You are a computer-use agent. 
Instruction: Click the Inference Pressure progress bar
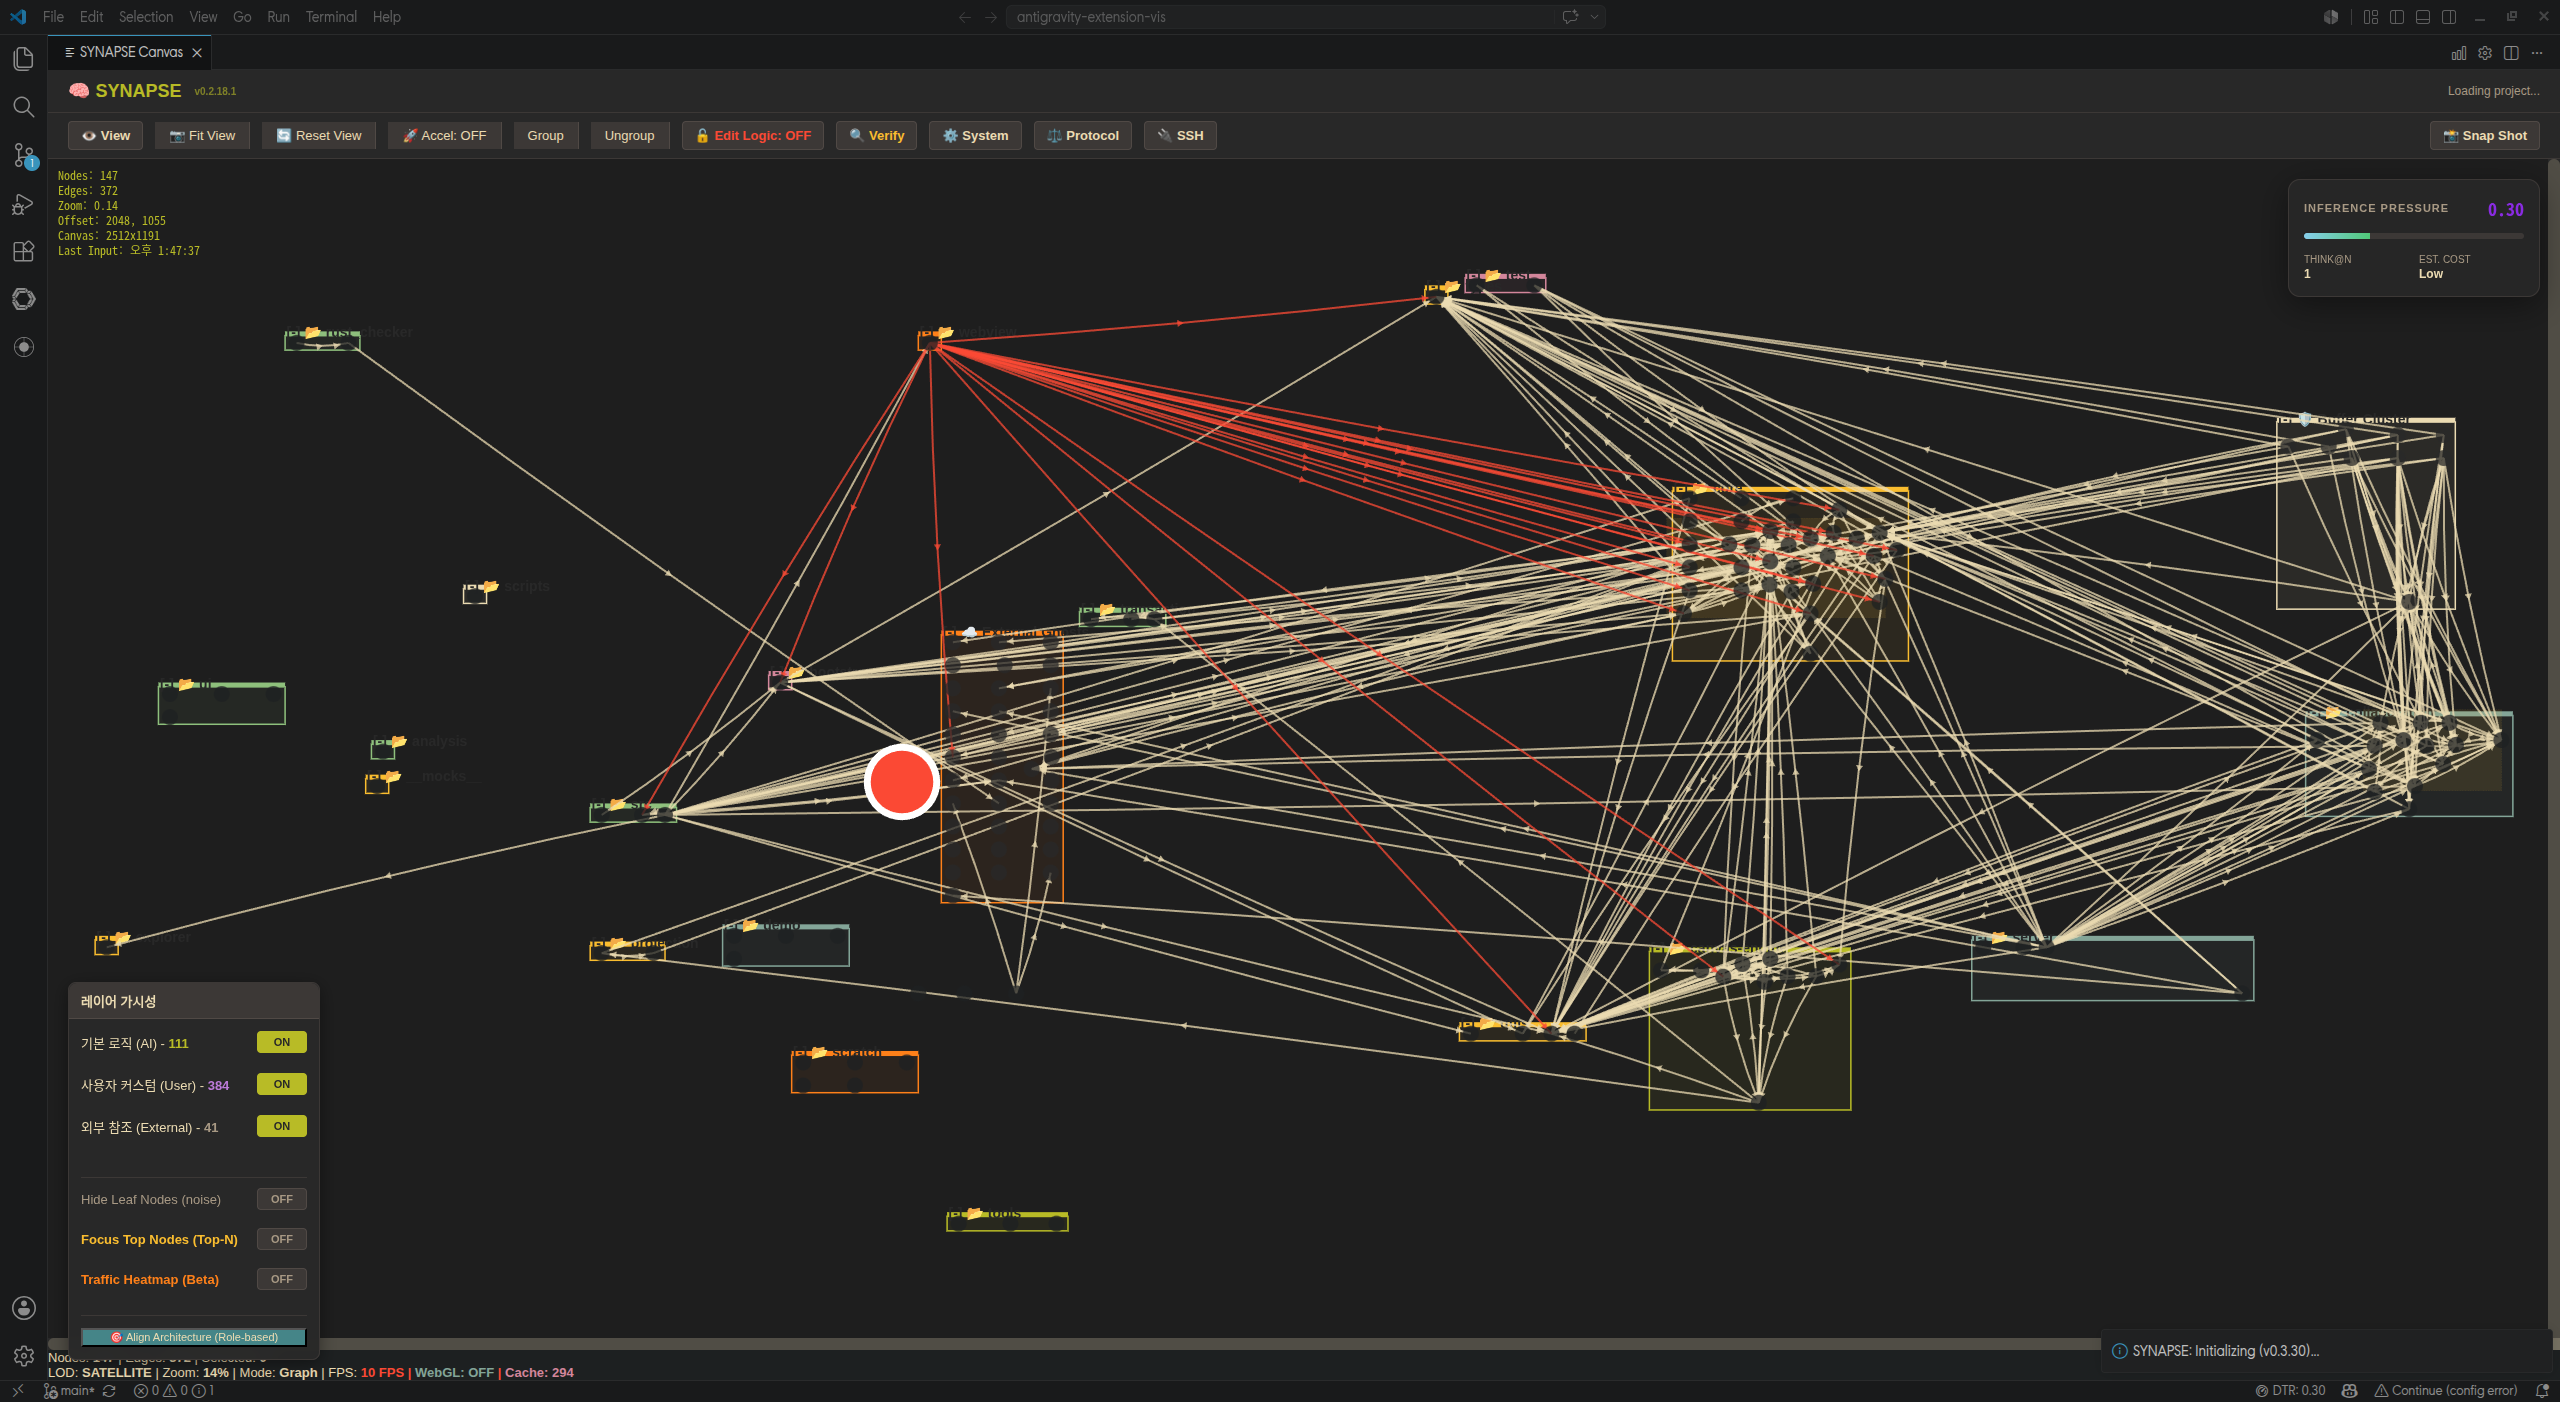click(2413, 236)
